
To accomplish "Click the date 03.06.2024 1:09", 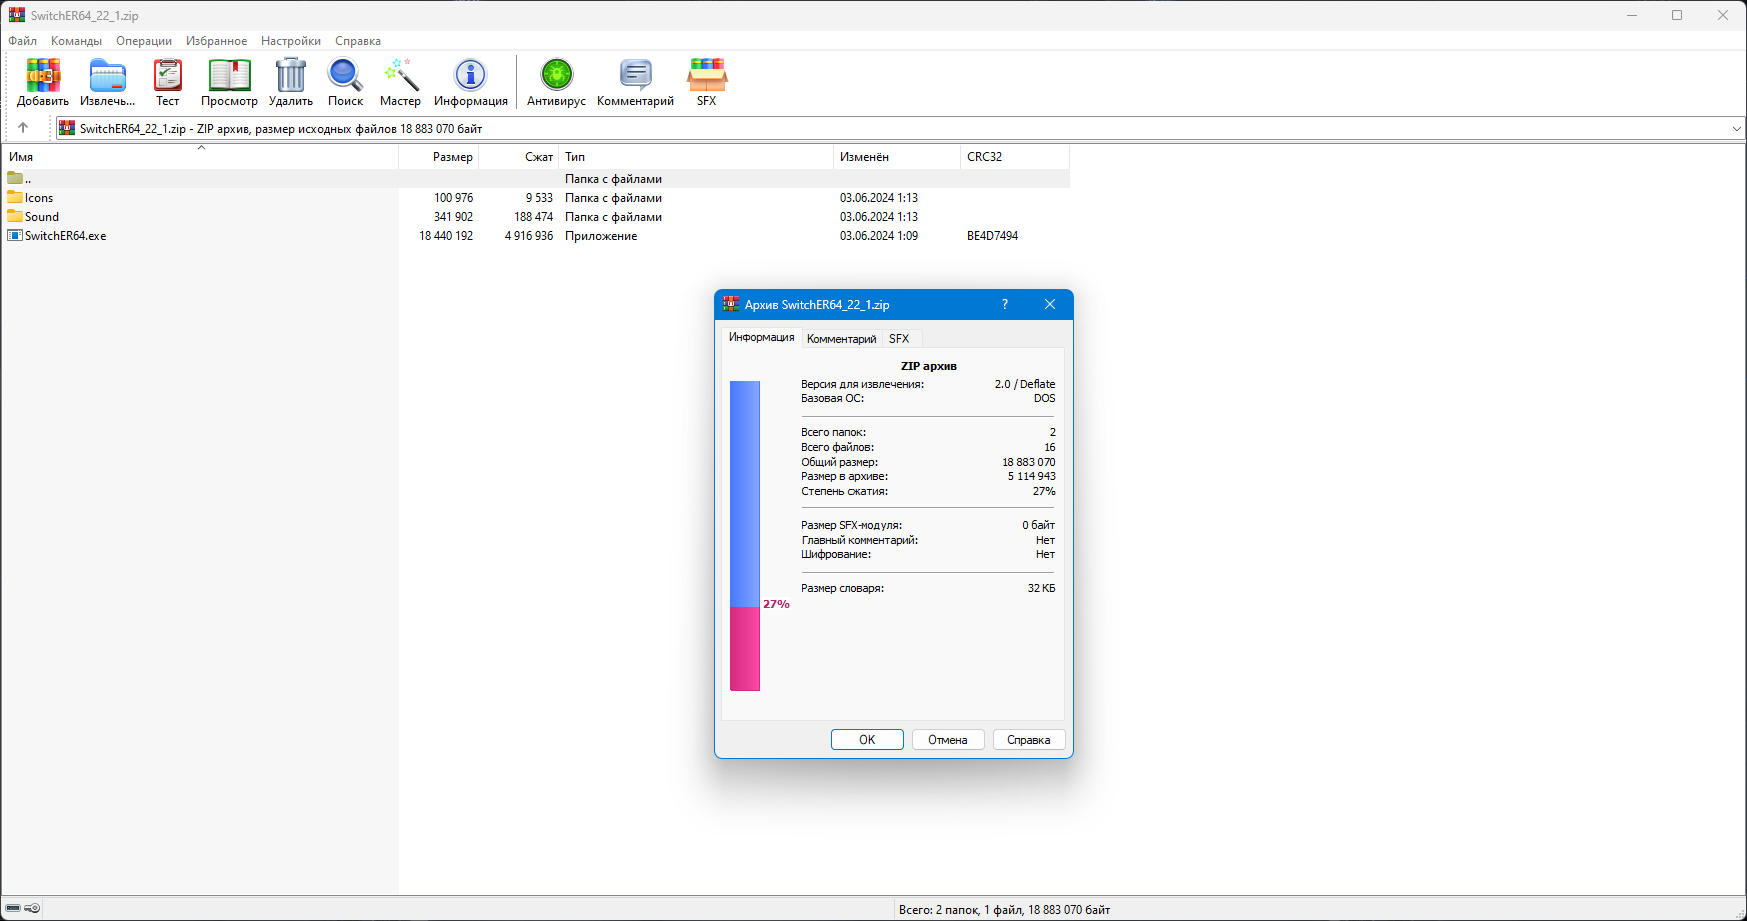I will click(x=879, y=236).
